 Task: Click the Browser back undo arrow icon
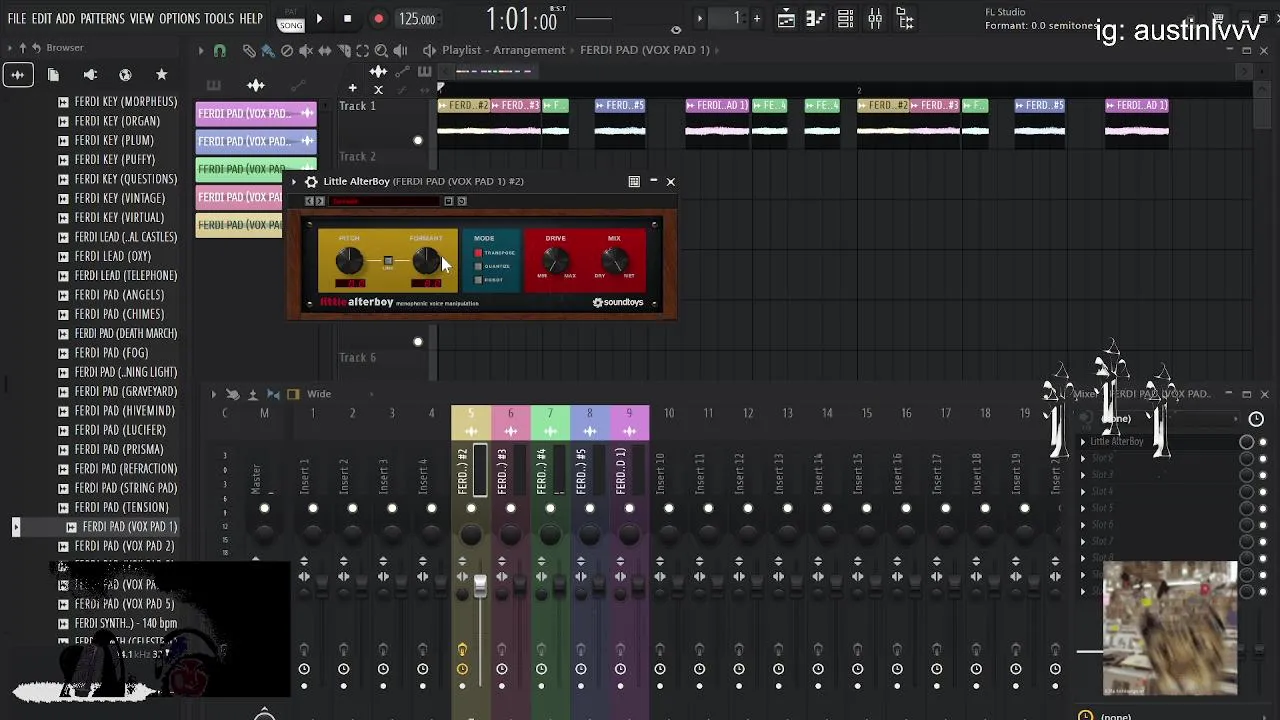[x=36, y=48]
